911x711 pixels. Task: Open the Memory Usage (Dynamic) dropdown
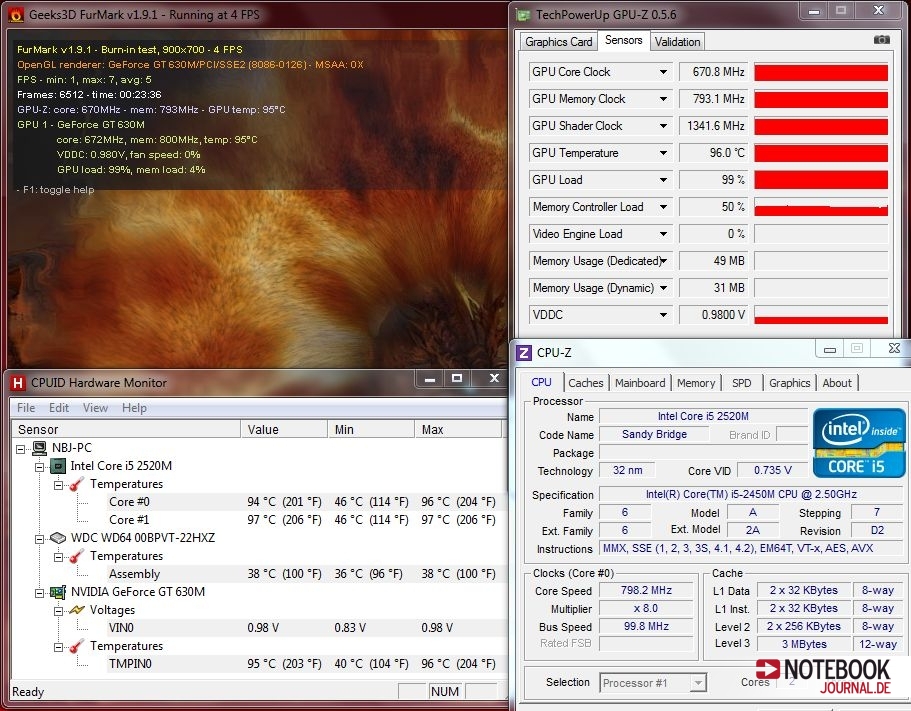663,288
